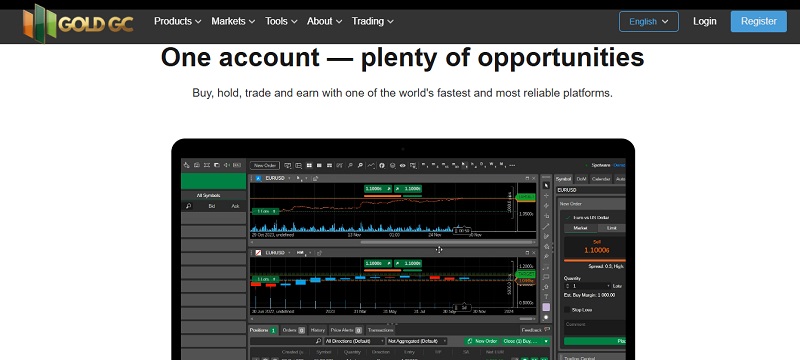Viewport: 800px width, 360px height.
Task: Click the lock icon on upper chart header
Action: point(316,178)
